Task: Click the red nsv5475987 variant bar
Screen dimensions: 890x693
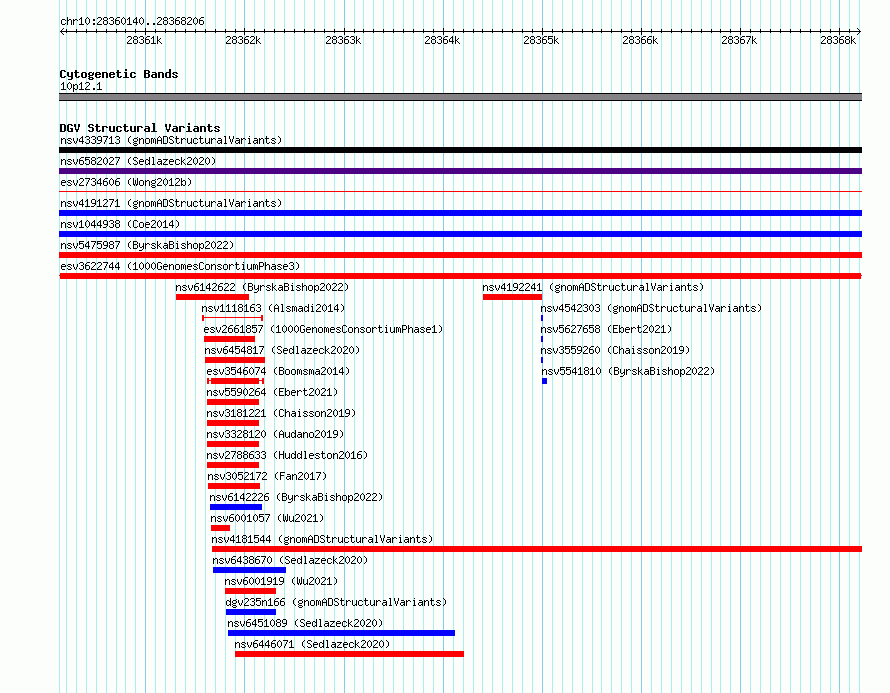Action: coord(460,255)
